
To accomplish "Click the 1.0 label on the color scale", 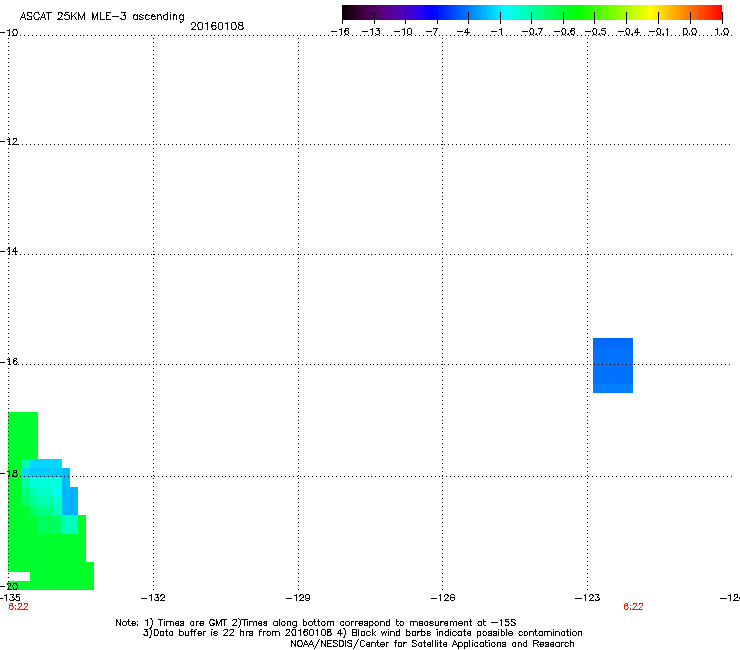I will click(x=722, y=32).
